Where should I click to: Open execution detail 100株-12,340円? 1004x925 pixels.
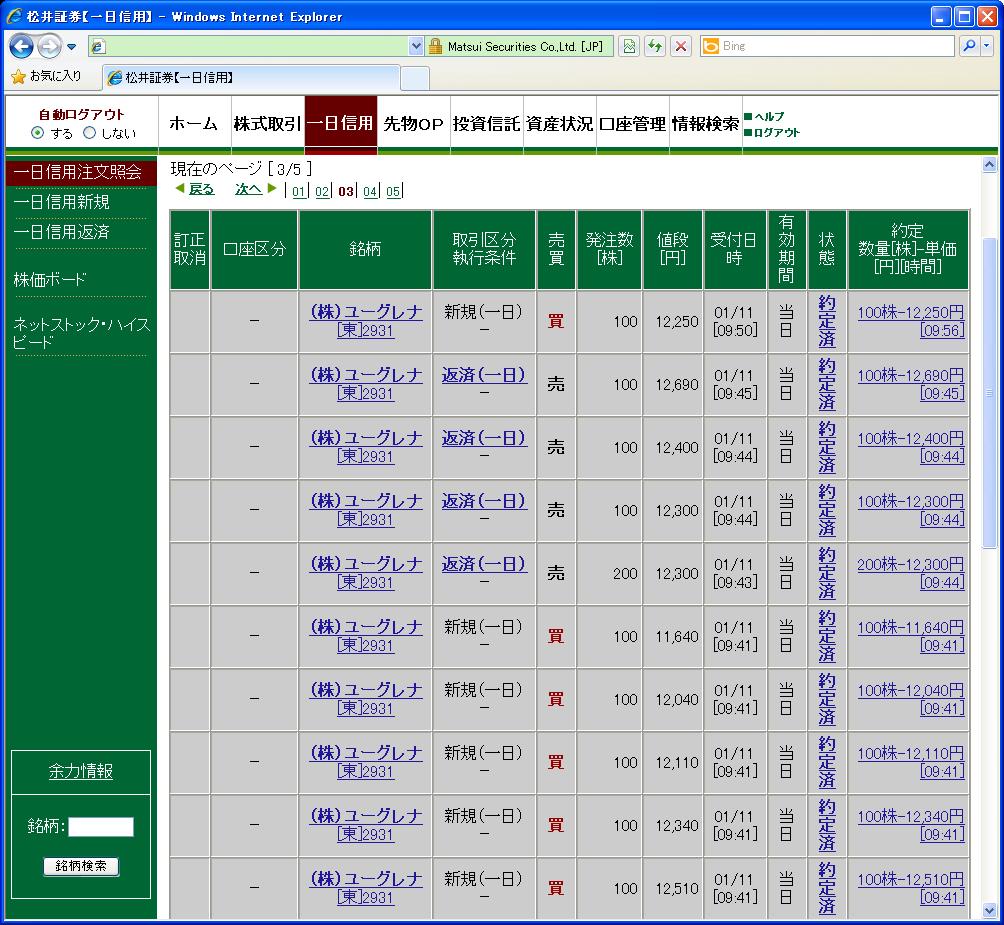click(x=911, y=825)
